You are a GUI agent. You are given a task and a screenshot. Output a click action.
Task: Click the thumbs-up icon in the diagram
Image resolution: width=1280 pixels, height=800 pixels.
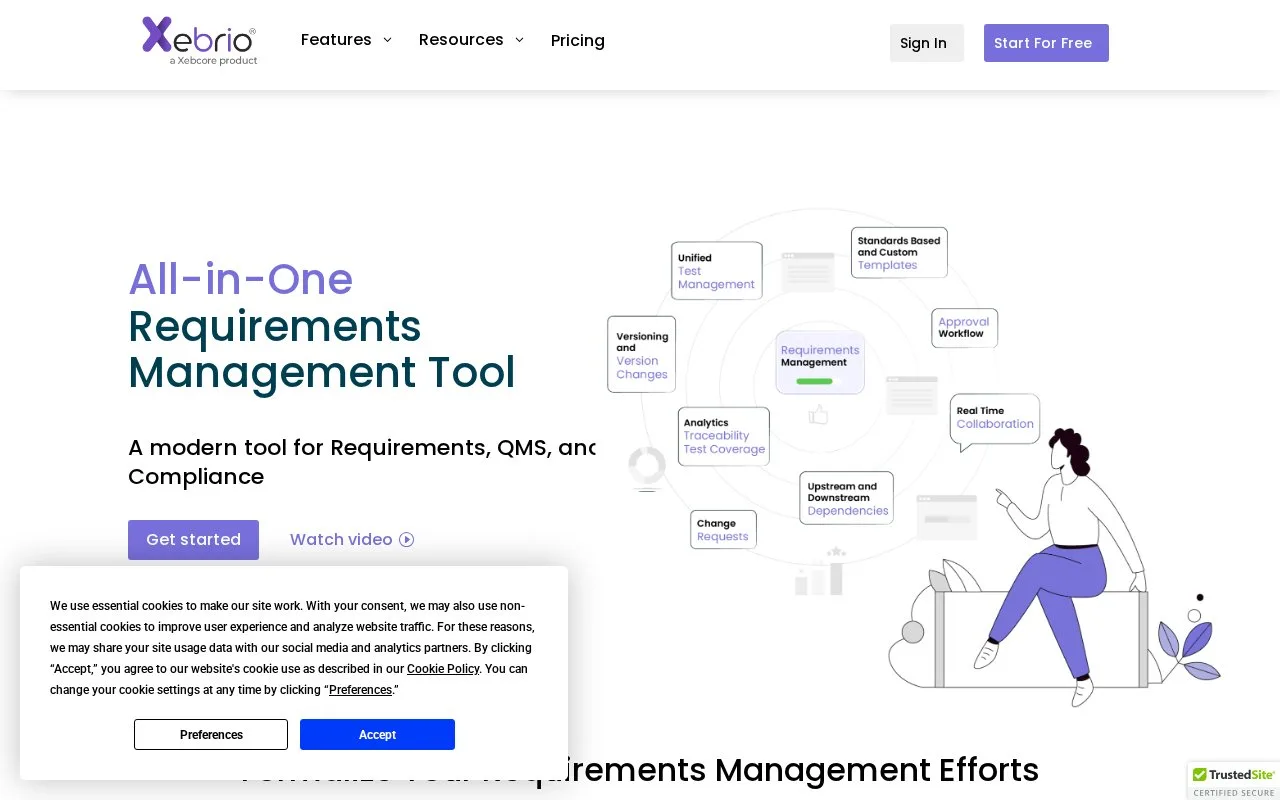tap(819, 414)
